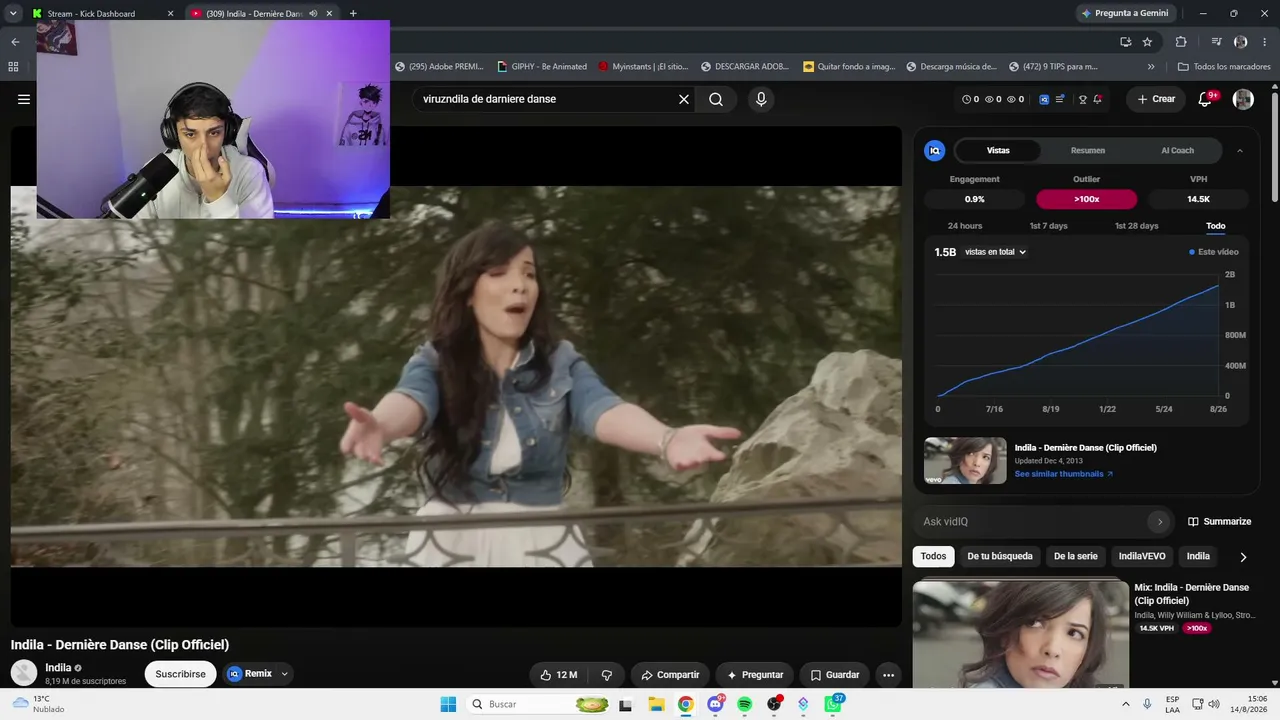Open a new browser tab
Image resolution: width=1280 pixels, height=720 pixels.
353,13
